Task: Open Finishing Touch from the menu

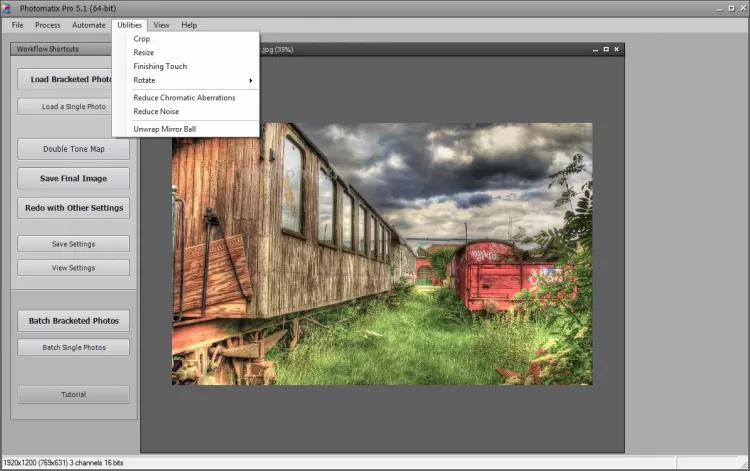Action: [x=160, y=66]
